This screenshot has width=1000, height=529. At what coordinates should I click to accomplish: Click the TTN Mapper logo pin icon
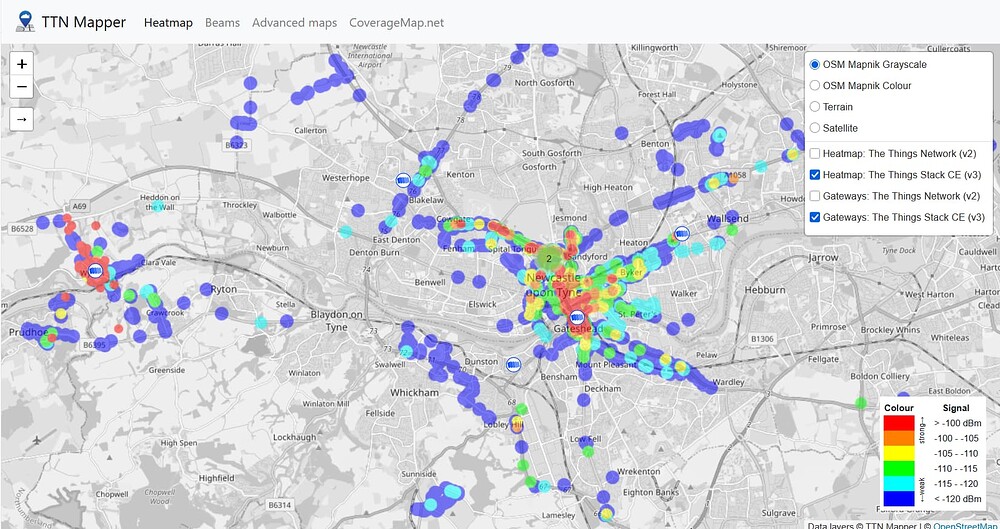point(25,21)
